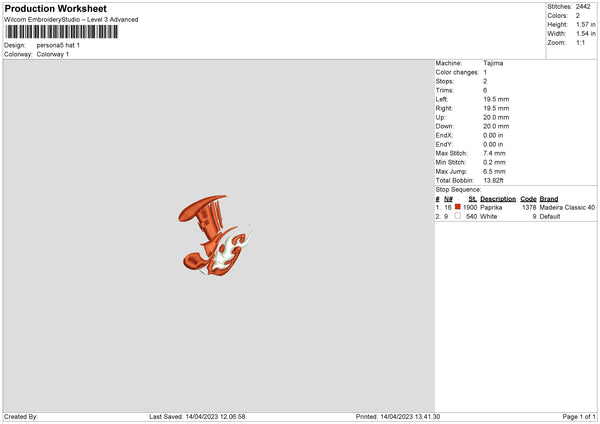The image size is (600, 424).
Task: Click the N# column header
Action: tap(448, 199)
